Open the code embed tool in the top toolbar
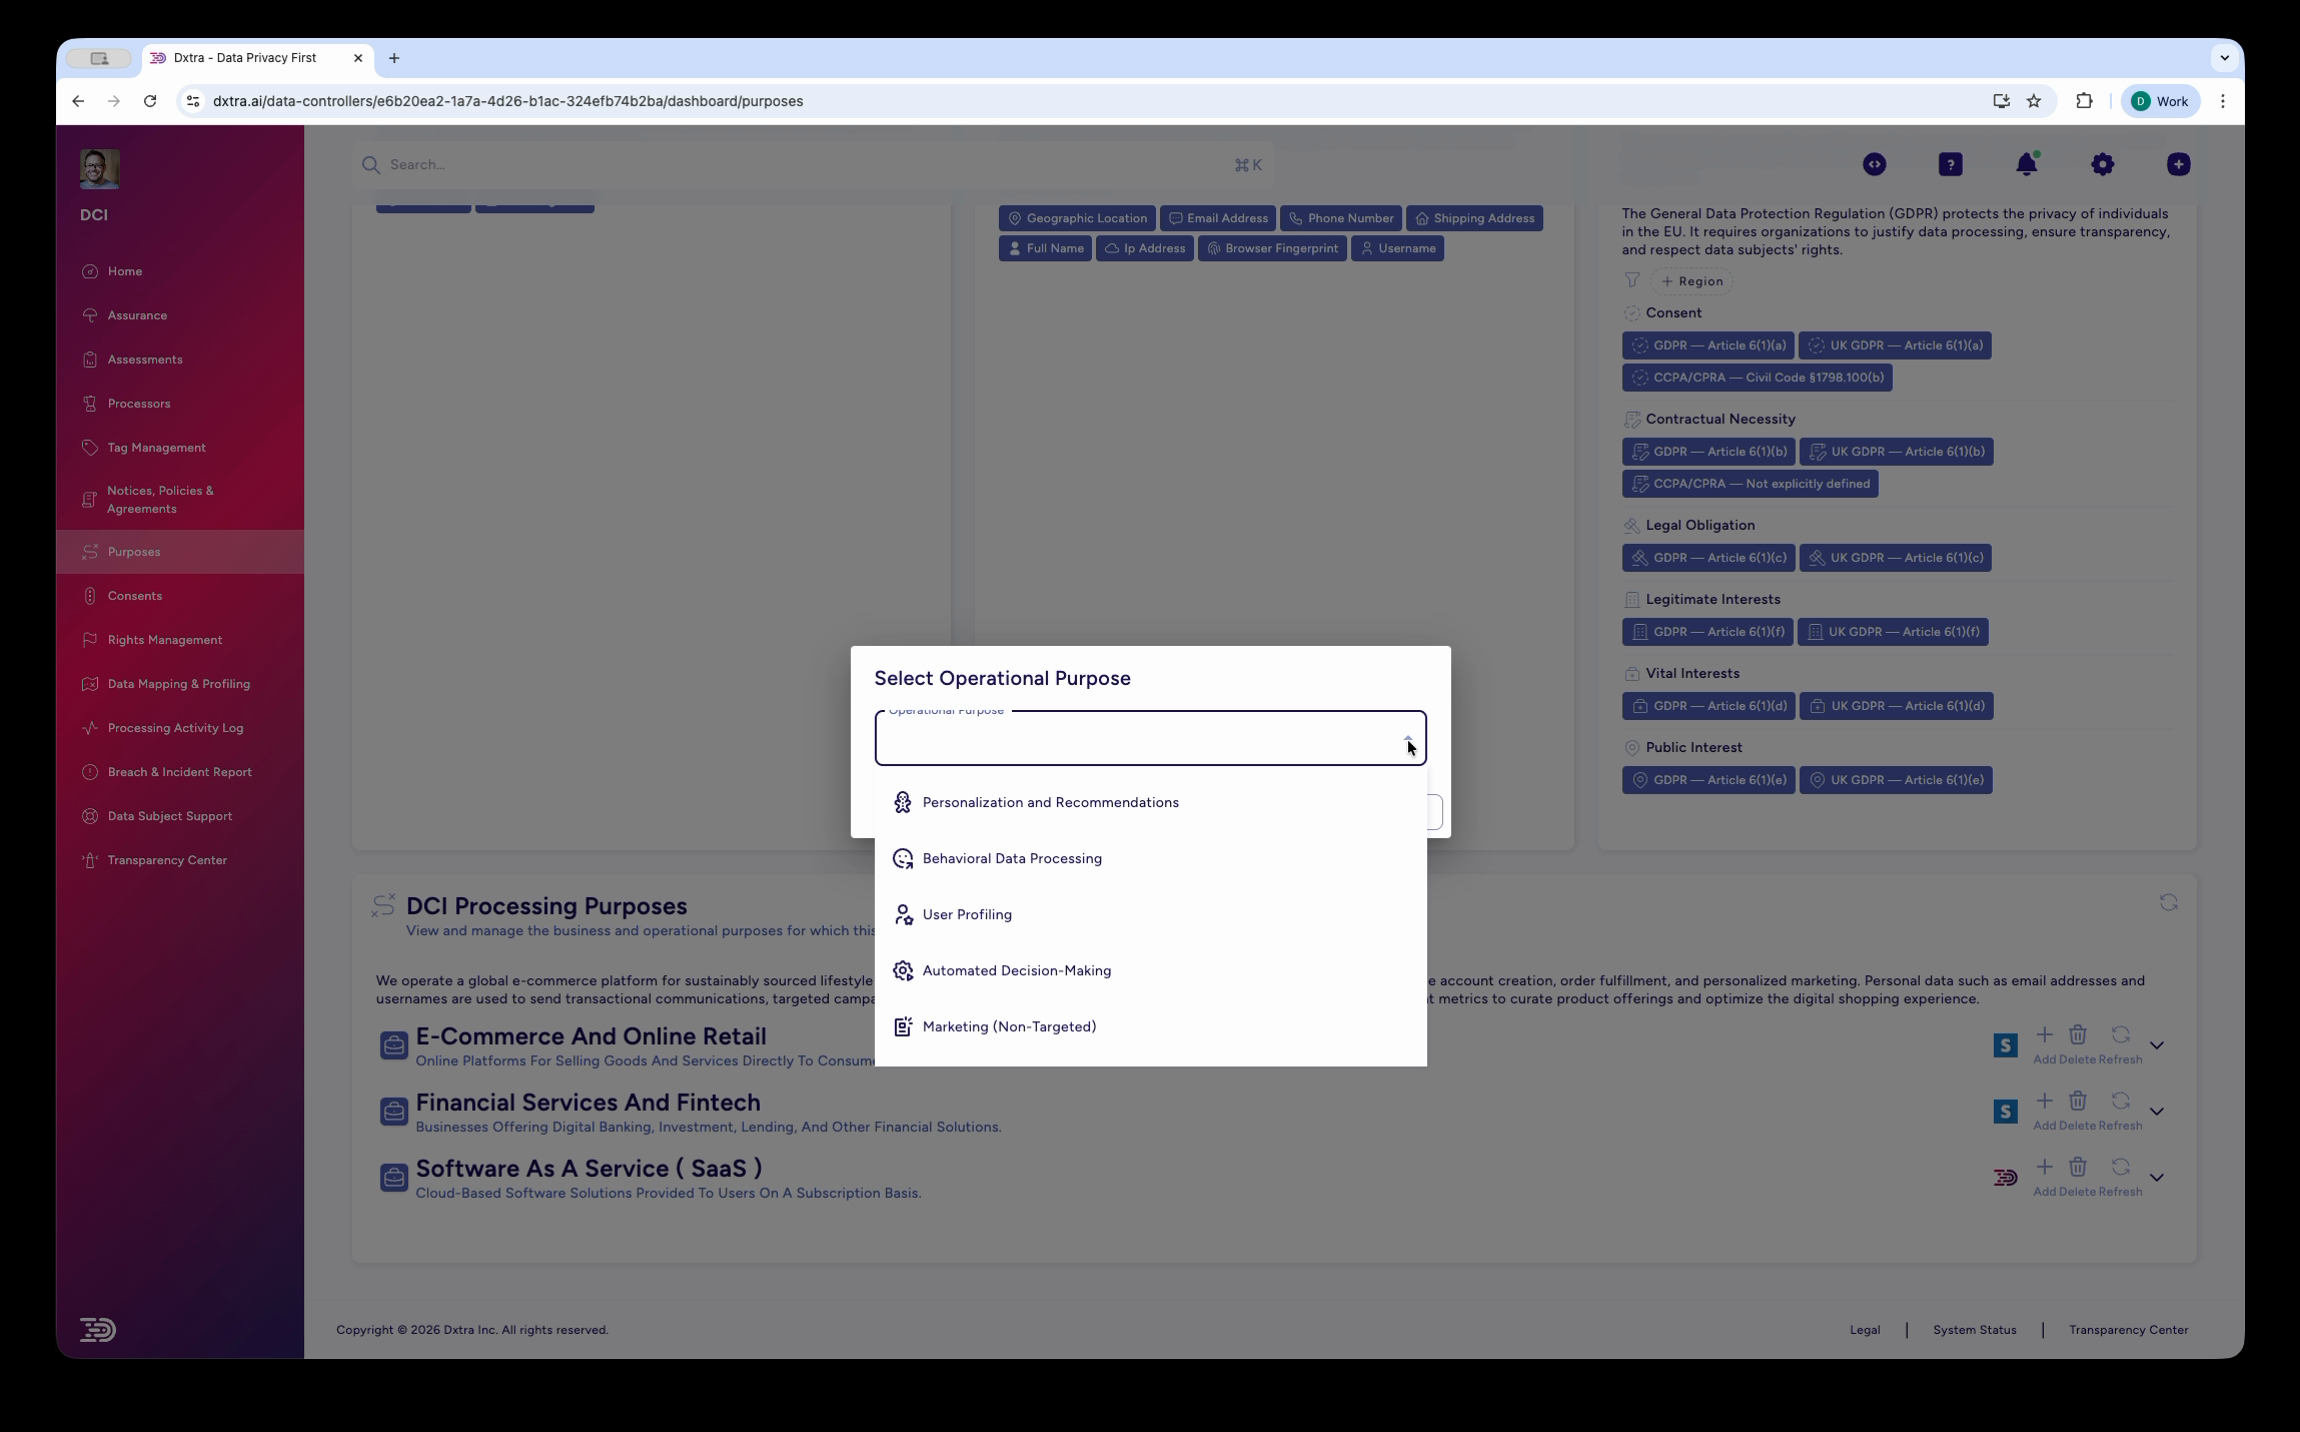Viewport: 2300px width, 1432px height. click(x=1873, y=164)
